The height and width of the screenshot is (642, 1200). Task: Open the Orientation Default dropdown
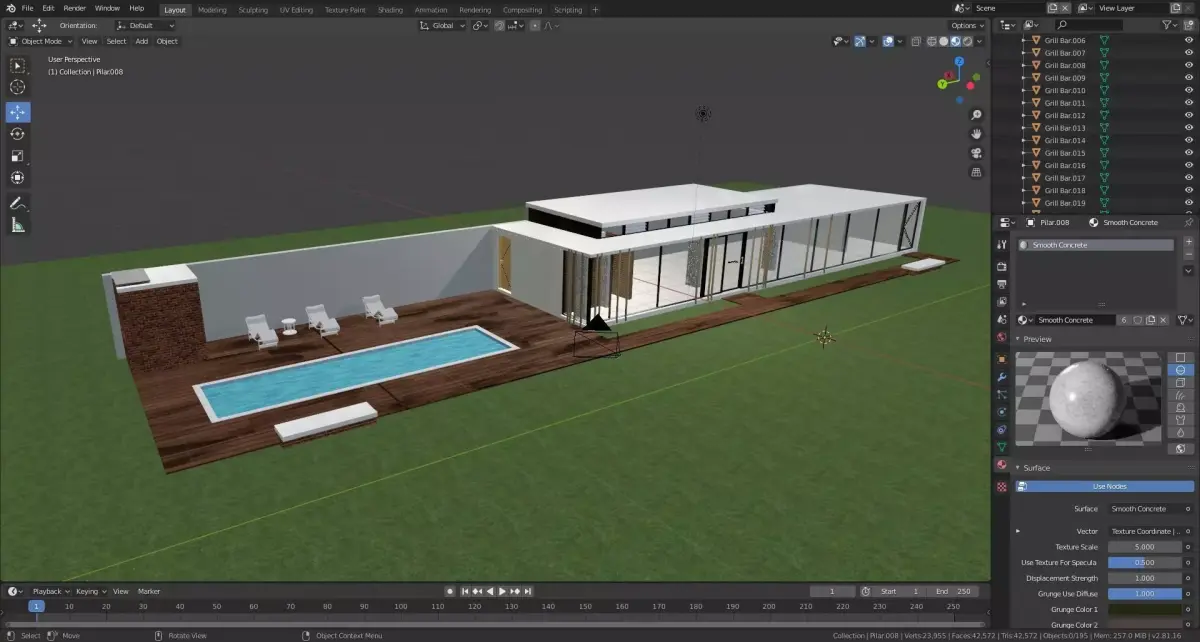(145, 25)
